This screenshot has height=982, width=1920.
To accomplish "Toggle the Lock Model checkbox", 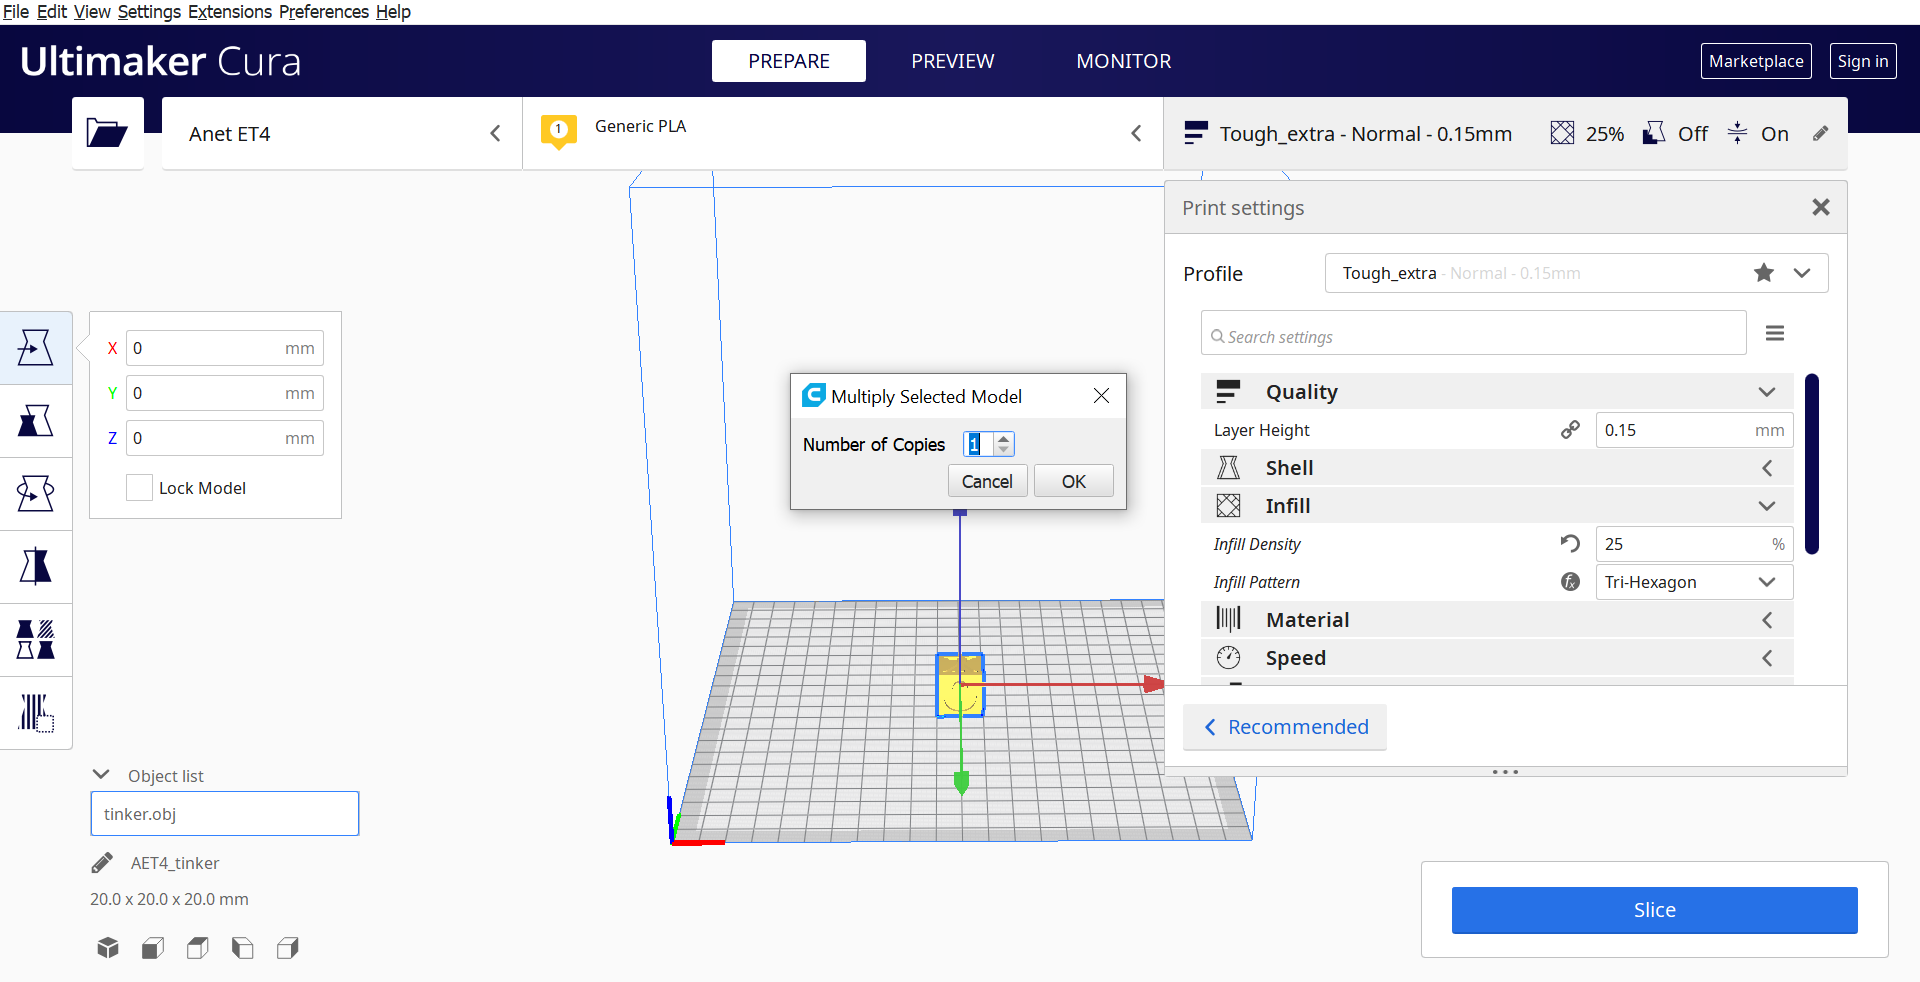I will (x=139, y=488).
